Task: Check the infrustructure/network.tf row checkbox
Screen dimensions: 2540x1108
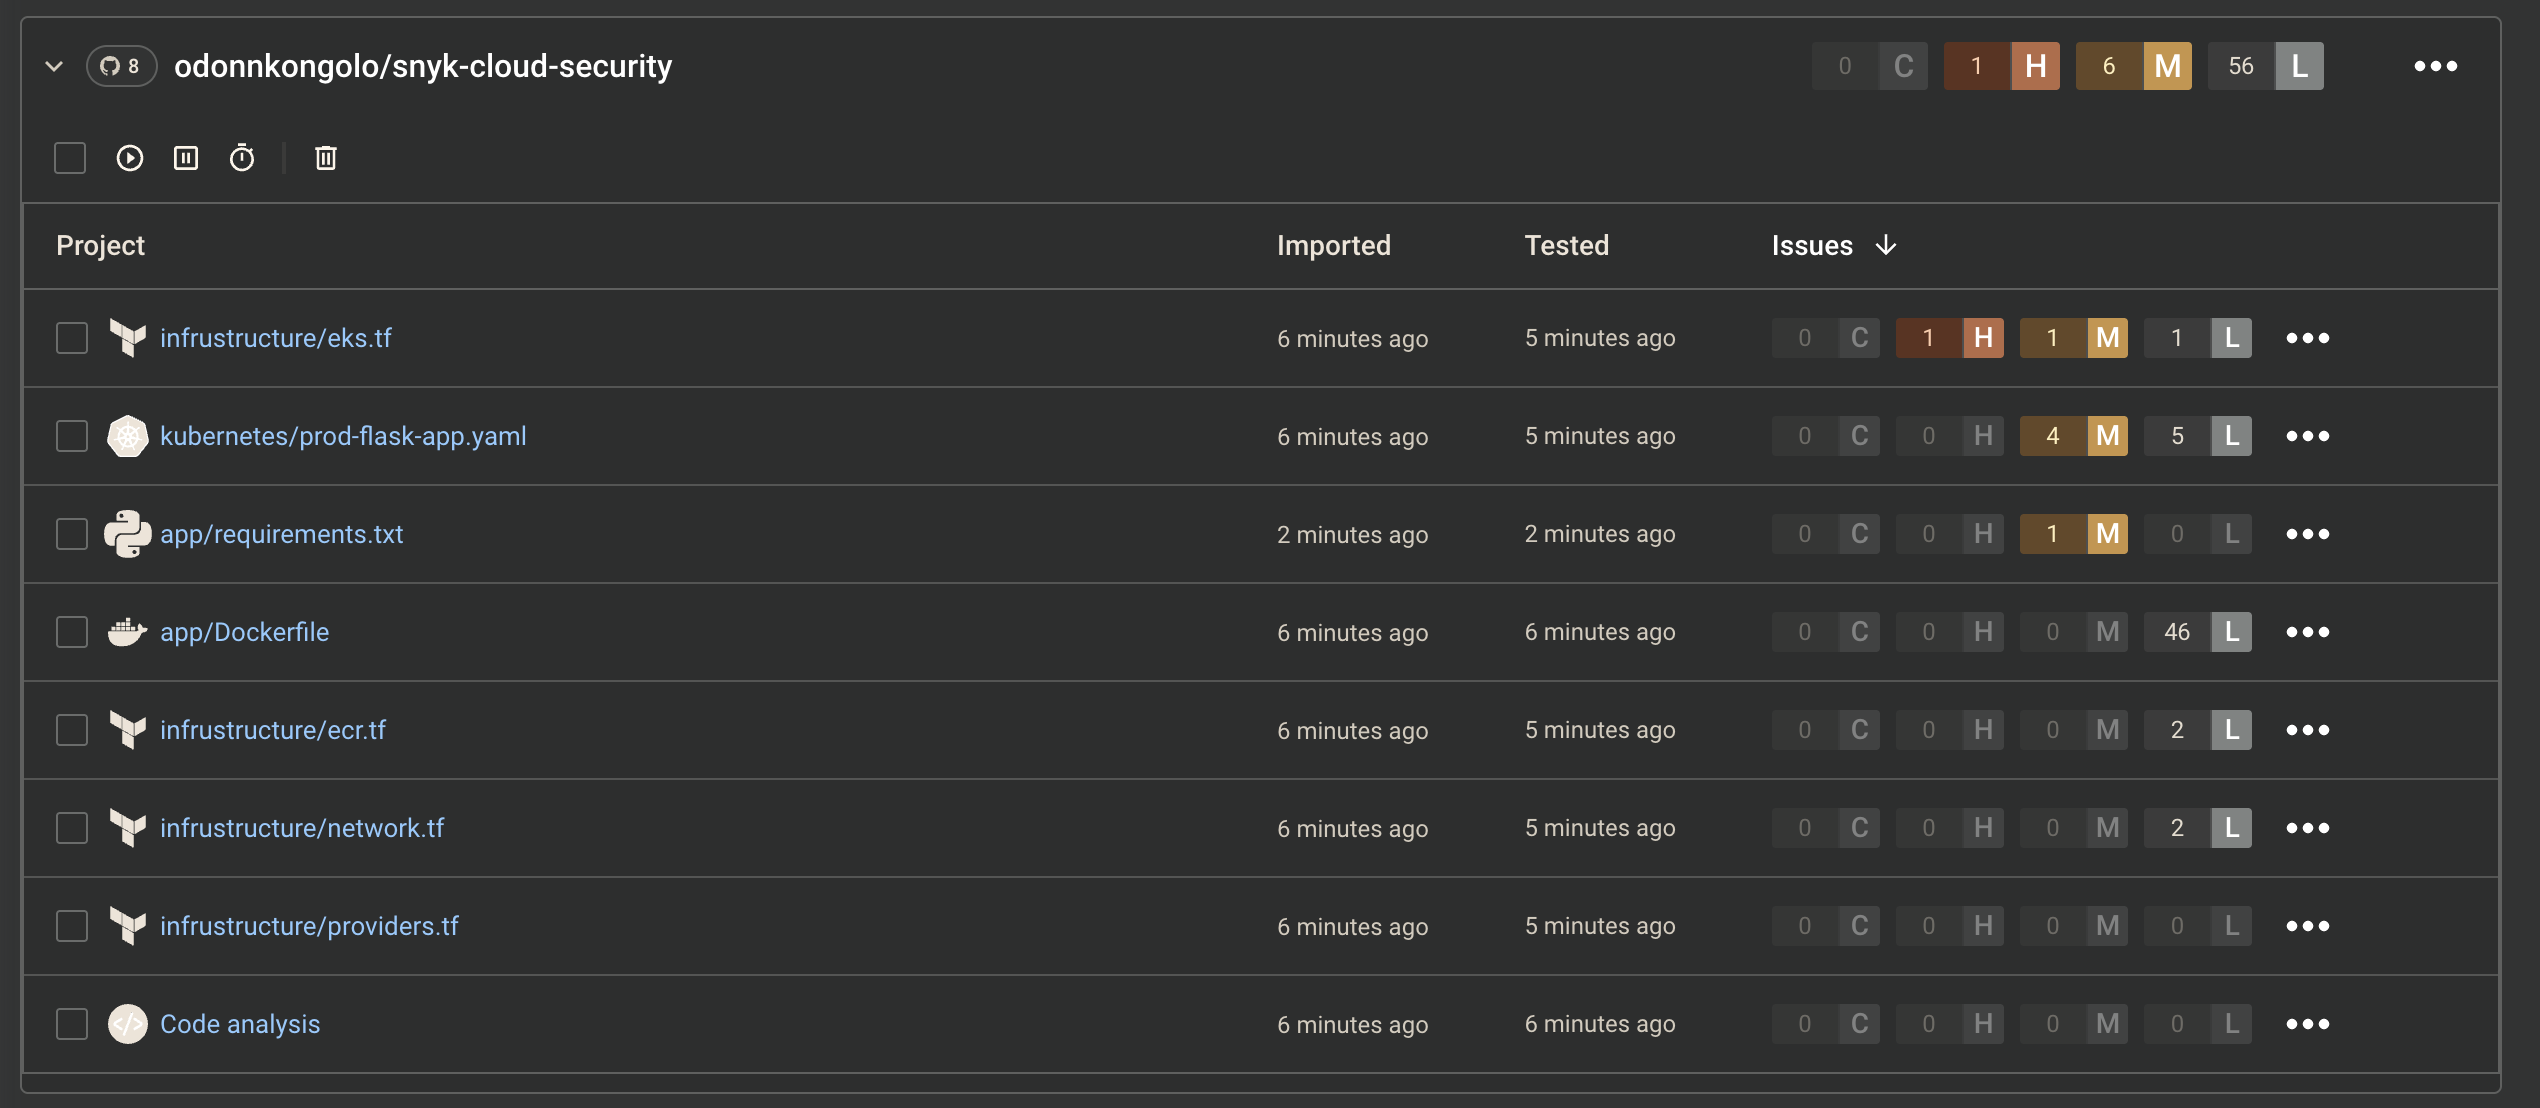Action: [x=72, y=828]
